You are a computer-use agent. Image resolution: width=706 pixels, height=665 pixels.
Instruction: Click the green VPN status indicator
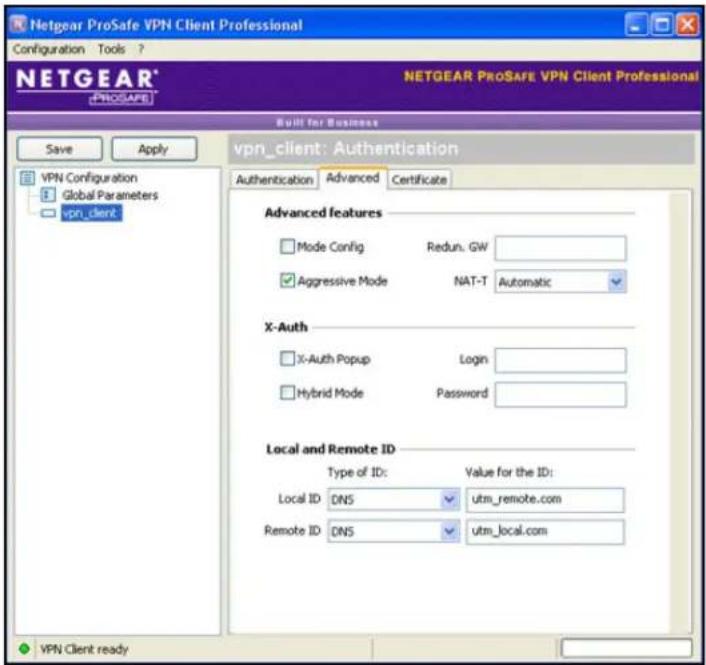pos(24,649)
